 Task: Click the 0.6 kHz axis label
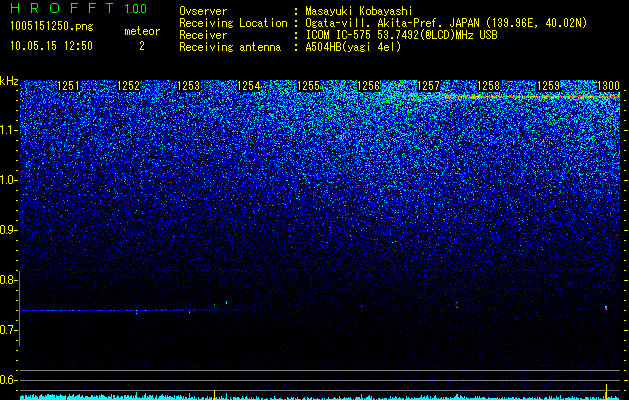[8, 380]
